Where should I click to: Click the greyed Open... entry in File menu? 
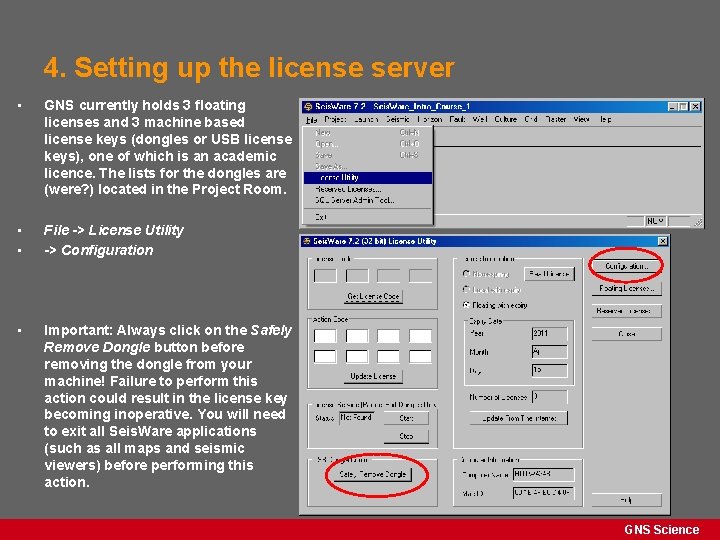(x=368, y=144)
